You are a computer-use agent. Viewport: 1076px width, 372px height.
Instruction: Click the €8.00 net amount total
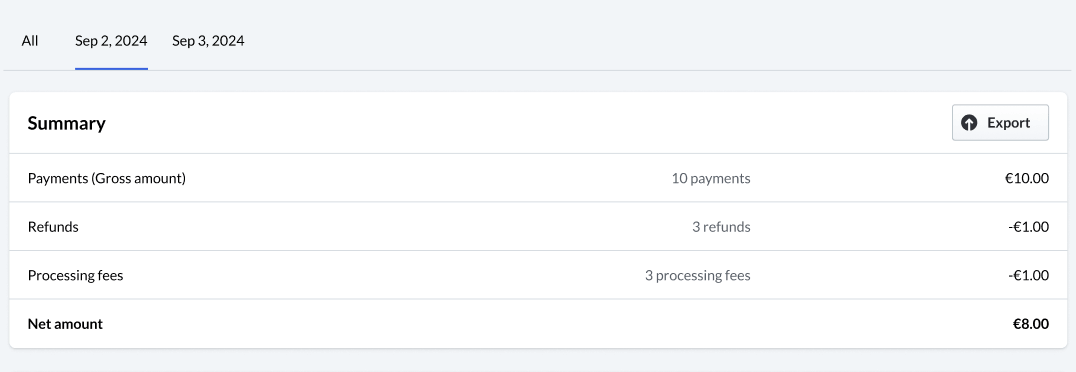point(1031,324)
